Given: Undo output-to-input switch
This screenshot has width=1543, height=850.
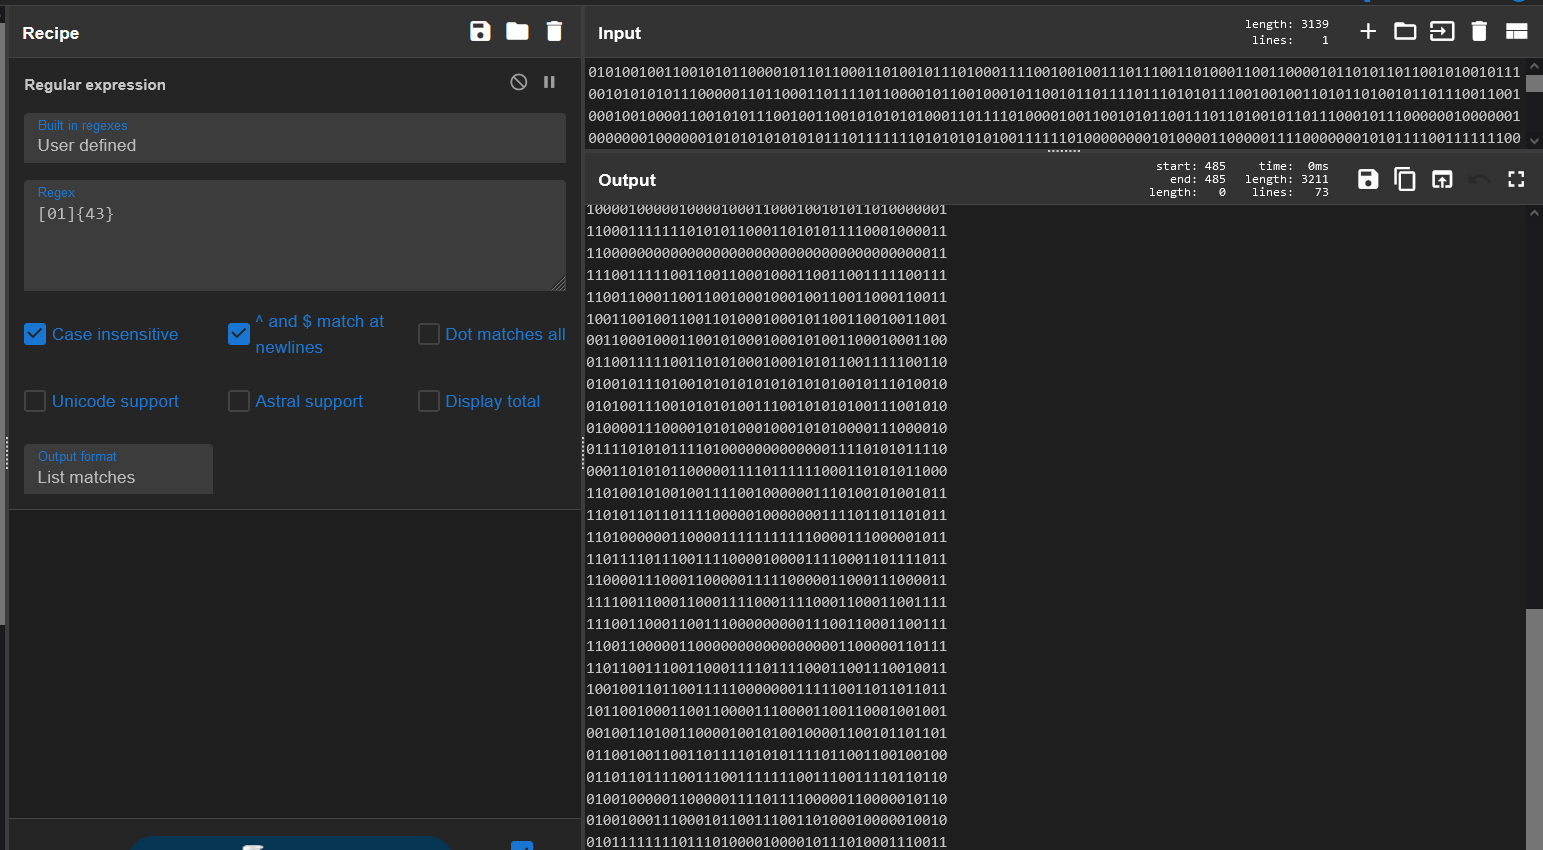Looking at the screenshot, I should click(1479, 179).
